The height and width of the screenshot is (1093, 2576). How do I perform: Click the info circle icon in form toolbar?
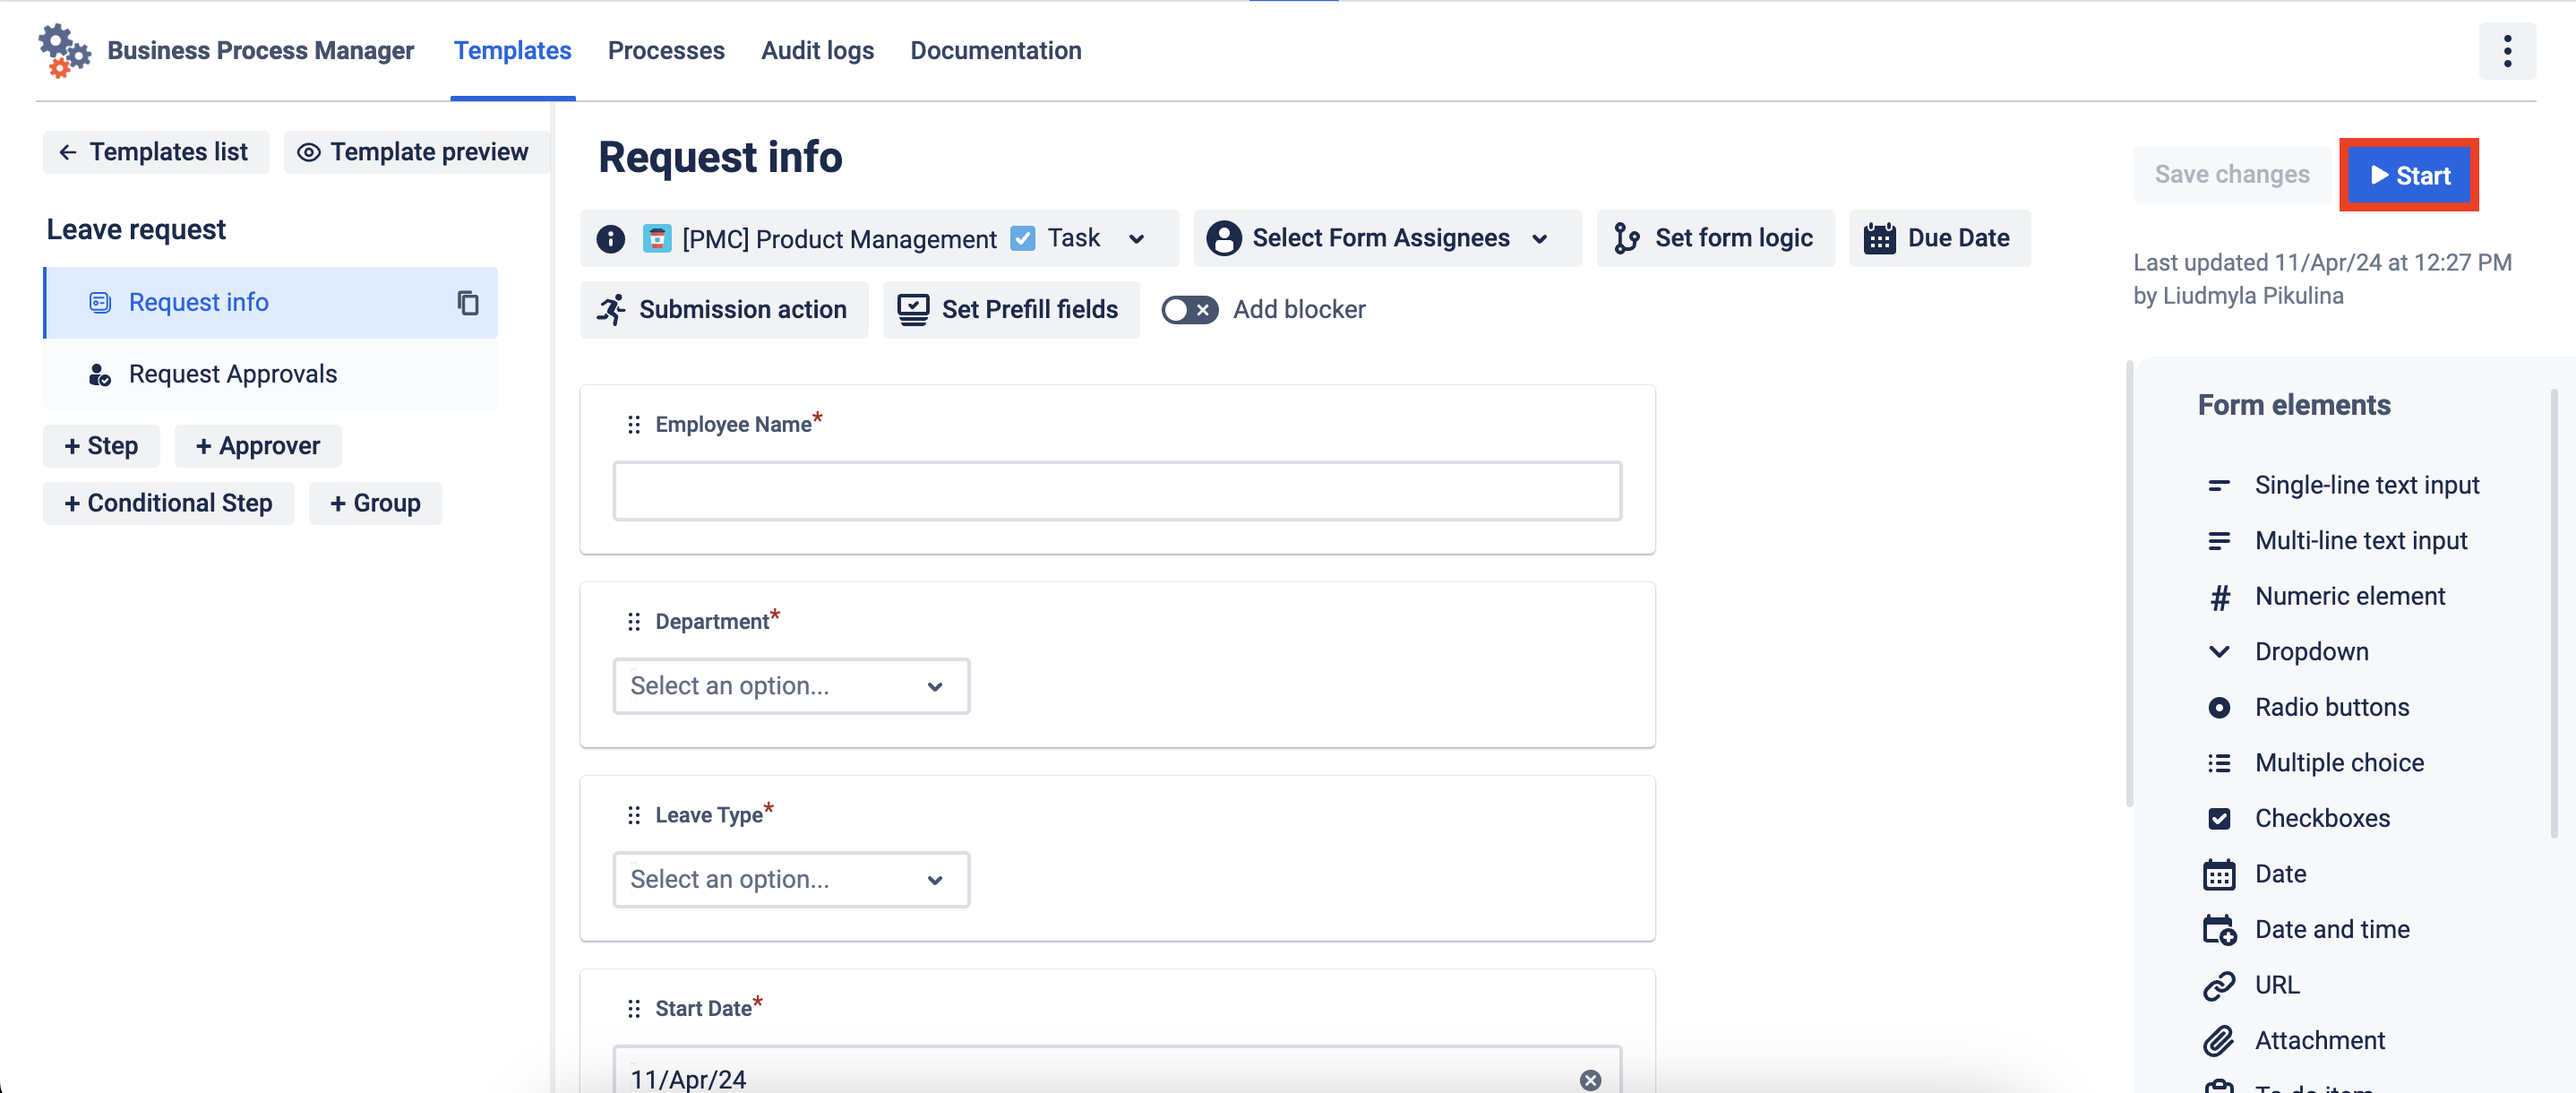point(610,239)
